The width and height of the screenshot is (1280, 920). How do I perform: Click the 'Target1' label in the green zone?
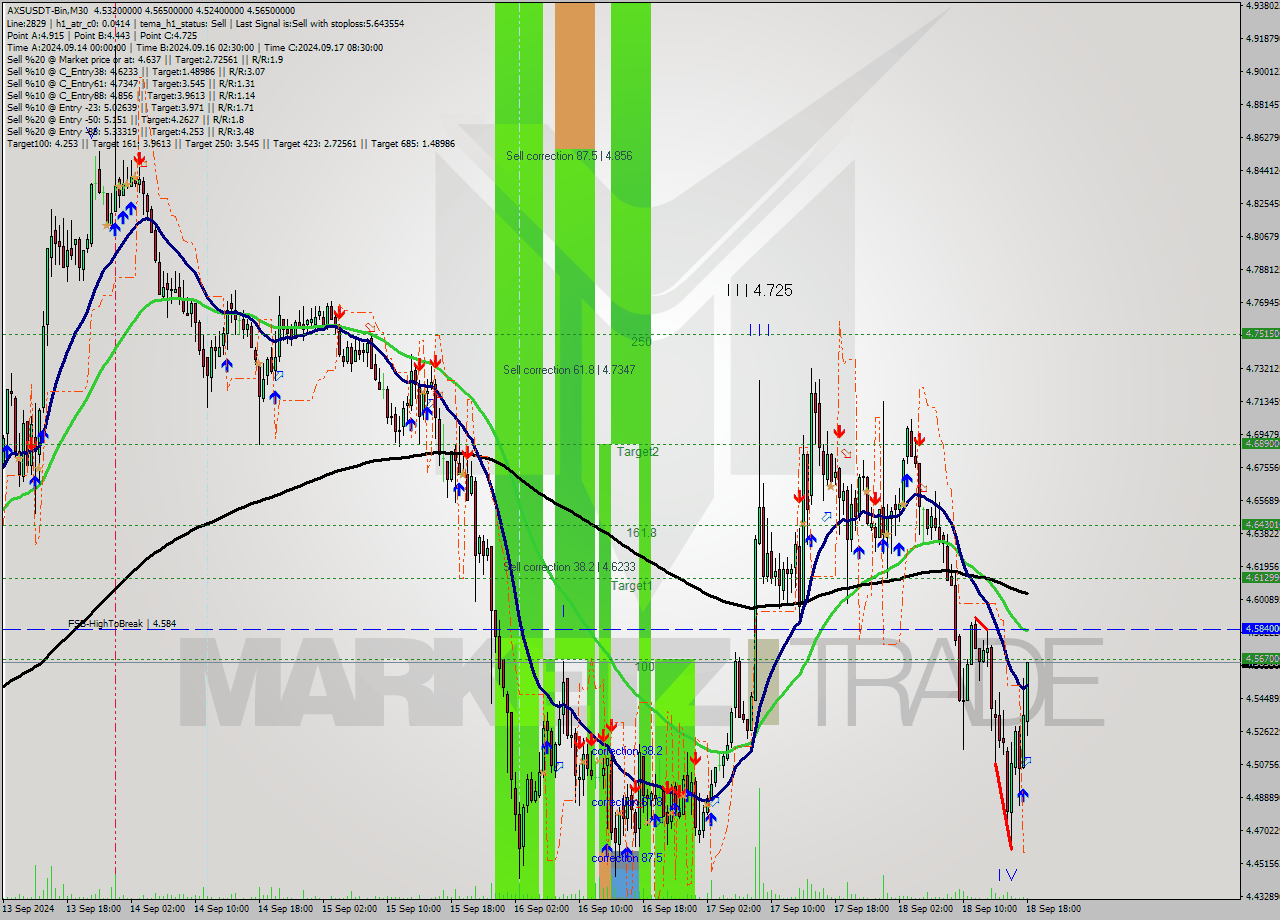(x=632, y=586)
